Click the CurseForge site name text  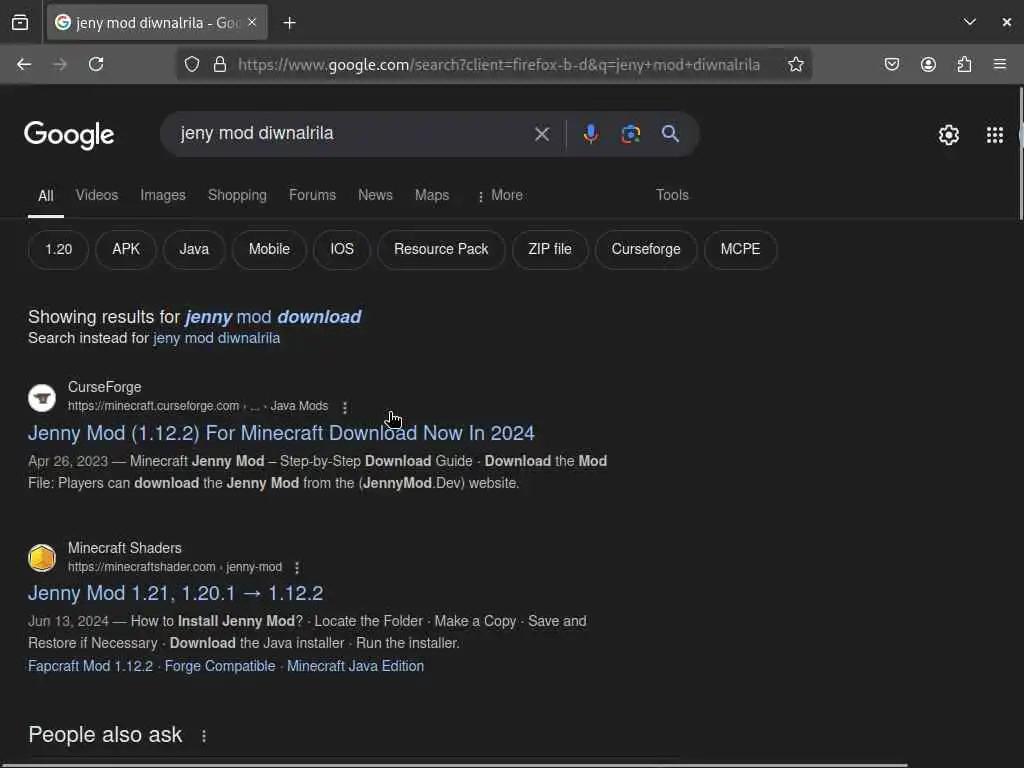pyautogui.click(x=104, y=387)
